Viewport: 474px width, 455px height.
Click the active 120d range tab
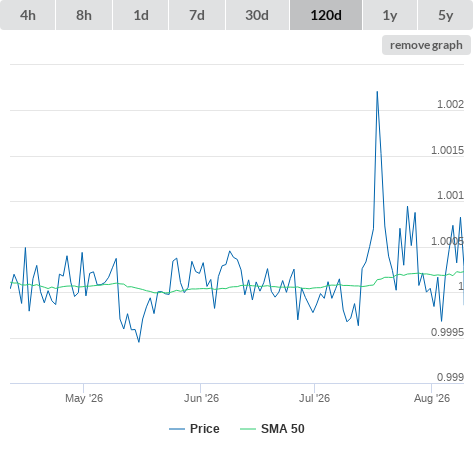(326, 15)
